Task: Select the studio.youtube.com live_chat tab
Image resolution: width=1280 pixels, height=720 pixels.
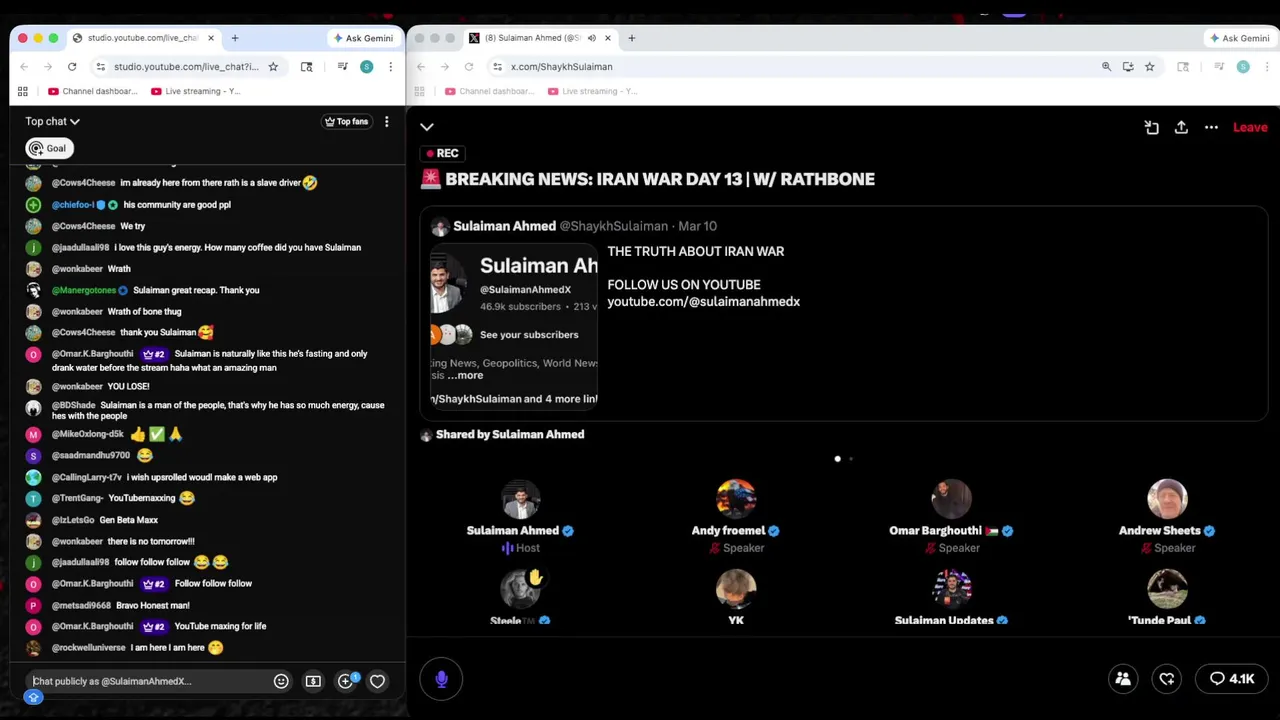Action: 144,38
